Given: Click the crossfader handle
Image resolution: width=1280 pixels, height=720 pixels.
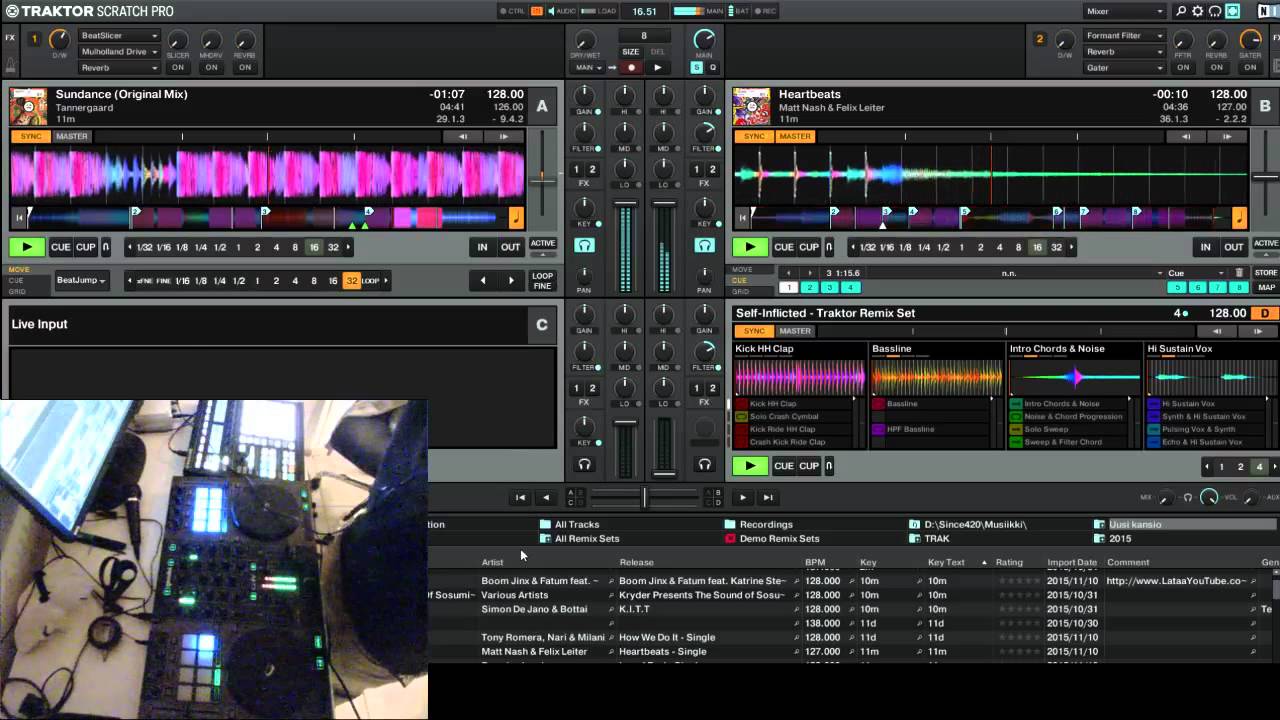Looking at the screenshot, I should [644, 497].
